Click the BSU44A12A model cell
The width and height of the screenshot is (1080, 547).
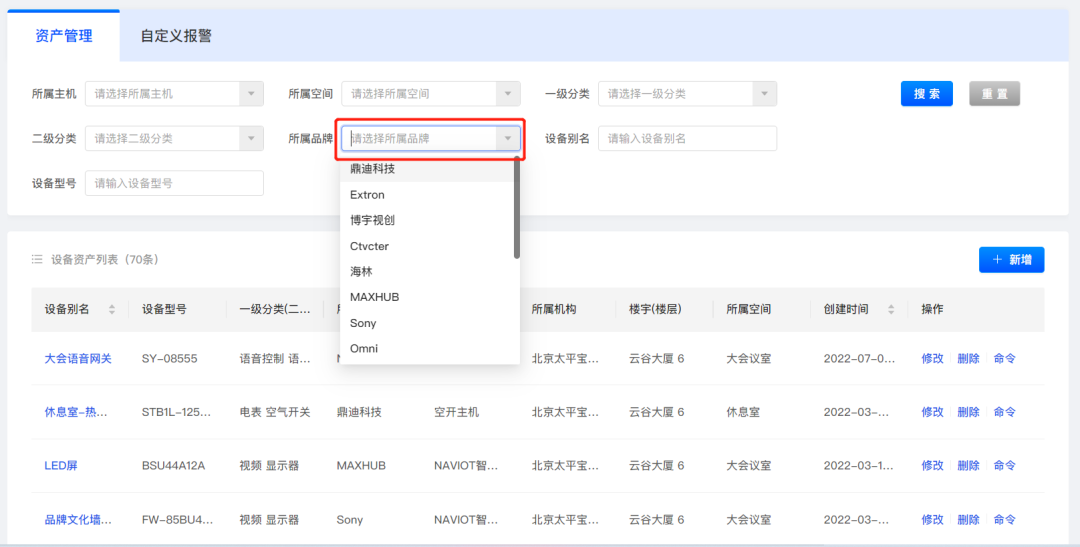pyautogui.click(x=174, y=466)
